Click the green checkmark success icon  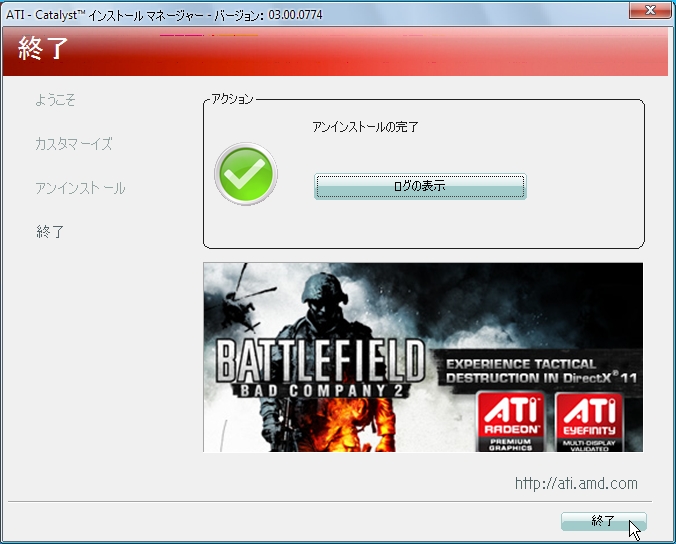[x=246, y=174]
